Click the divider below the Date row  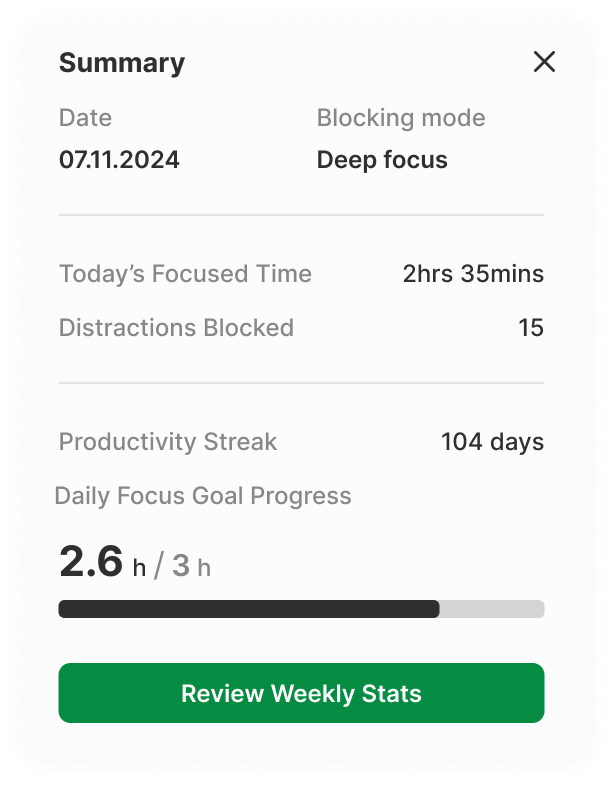click(x=301, y=215)
